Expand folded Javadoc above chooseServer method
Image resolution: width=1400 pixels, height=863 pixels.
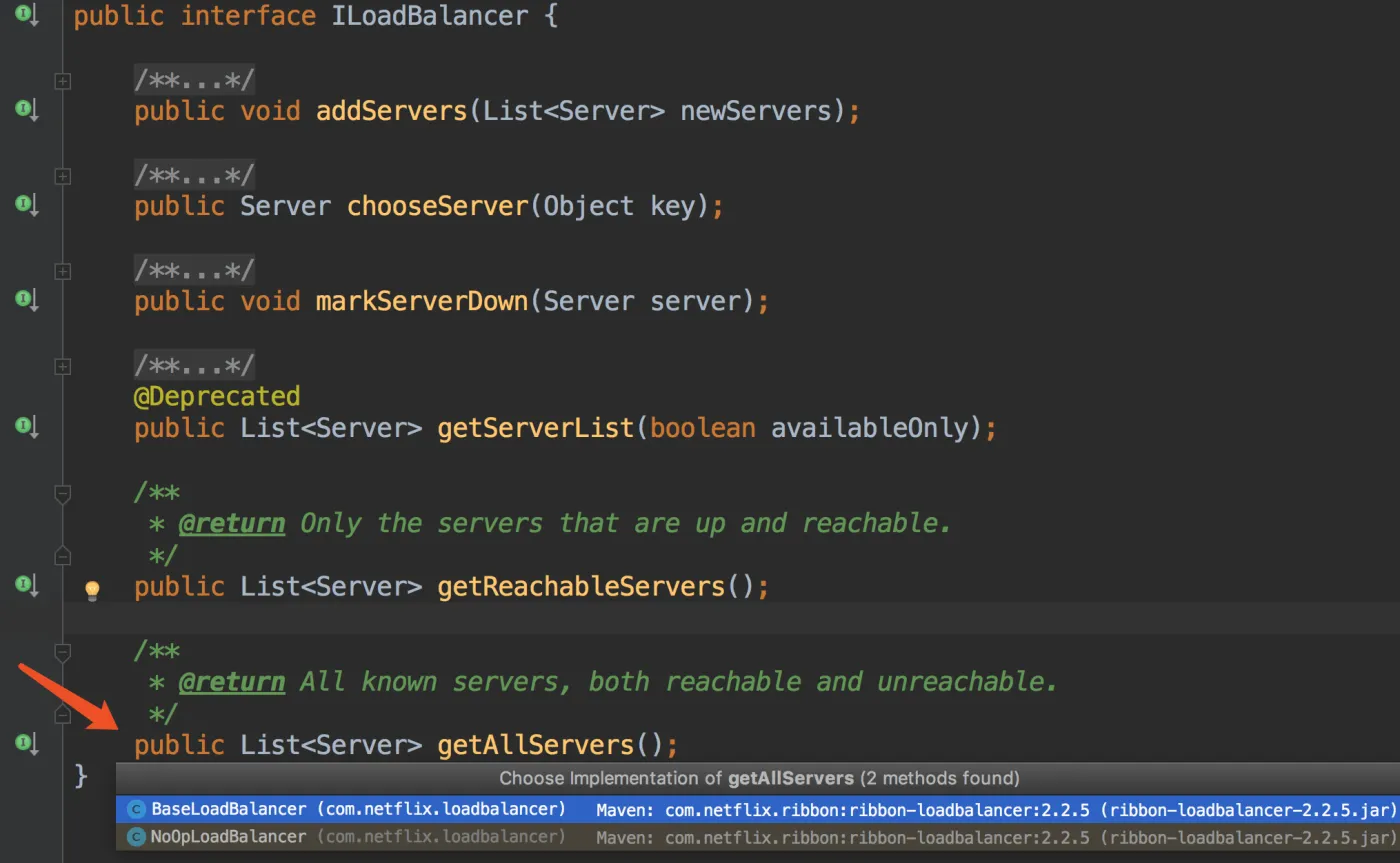(x=62, y=176)
